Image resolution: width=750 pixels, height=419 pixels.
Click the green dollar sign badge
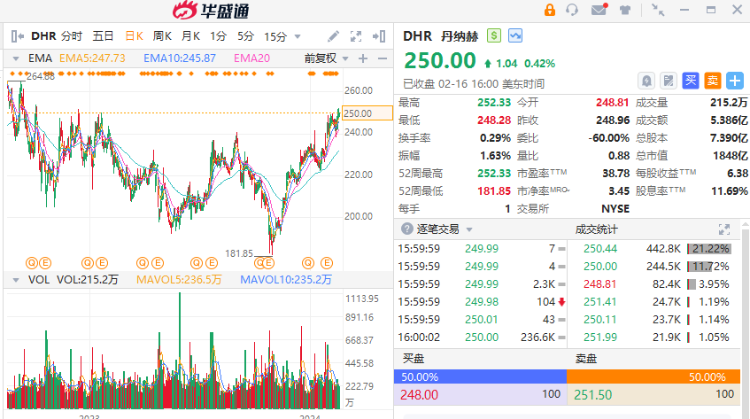pos(494,35)
